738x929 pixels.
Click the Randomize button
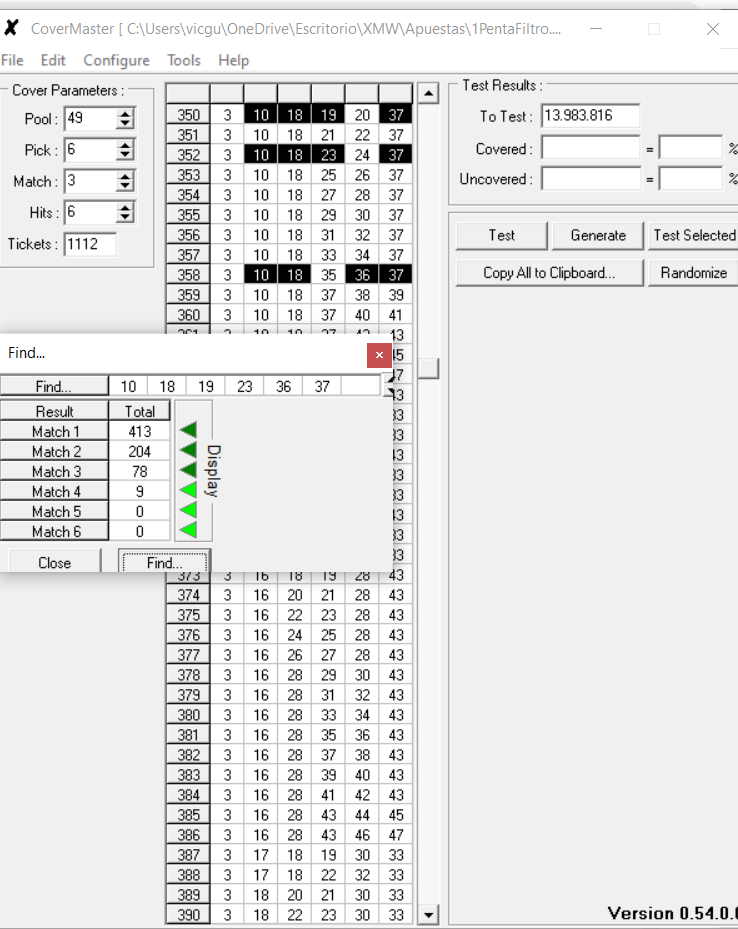click(694, 273)
